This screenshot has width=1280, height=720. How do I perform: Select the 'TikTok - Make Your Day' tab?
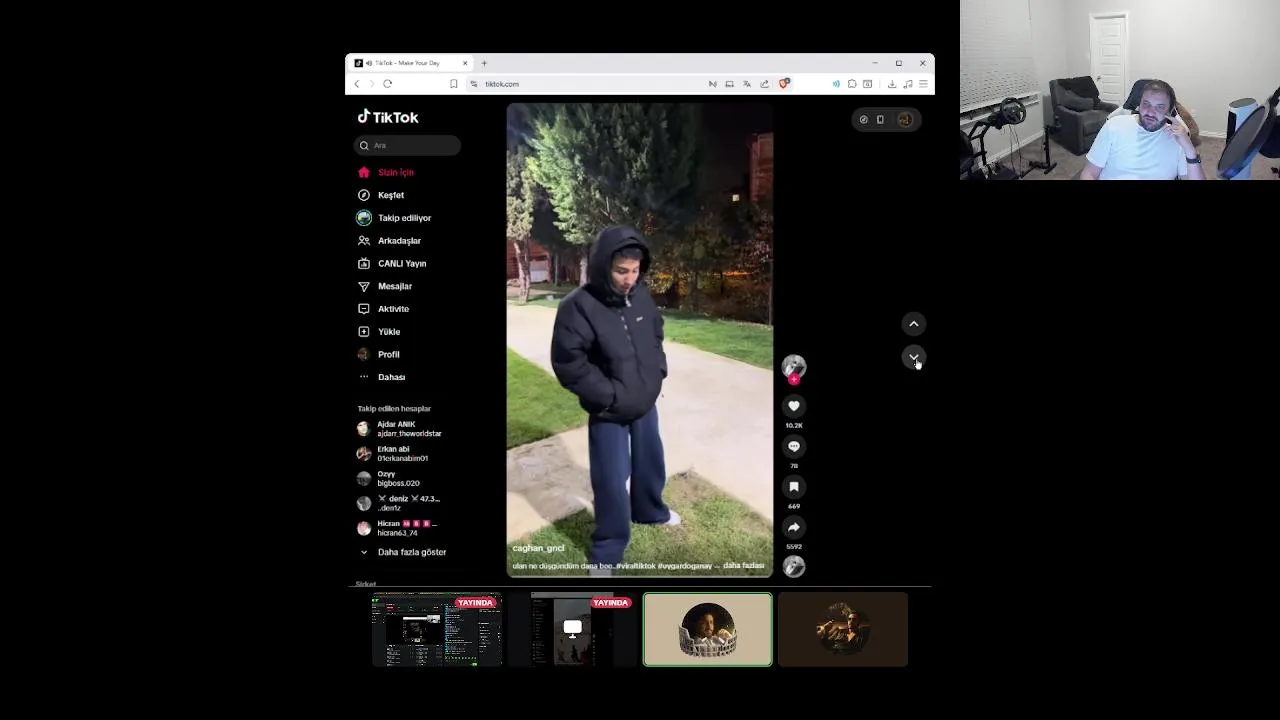[411, 63]
